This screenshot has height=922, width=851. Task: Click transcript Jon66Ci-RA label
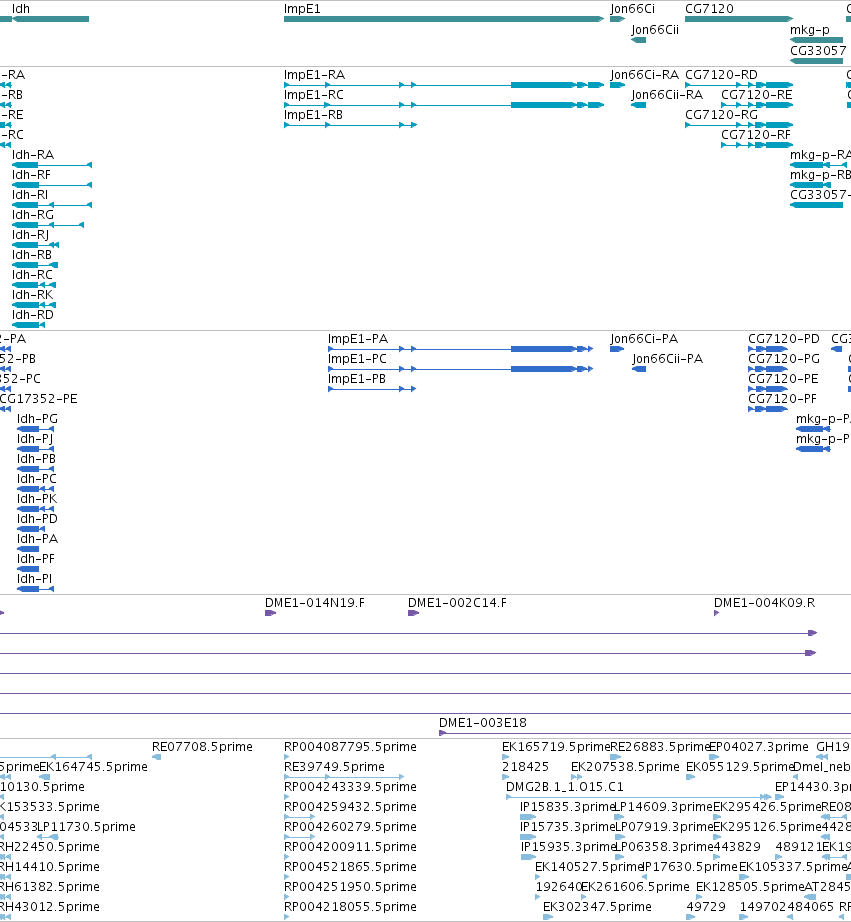645,75
